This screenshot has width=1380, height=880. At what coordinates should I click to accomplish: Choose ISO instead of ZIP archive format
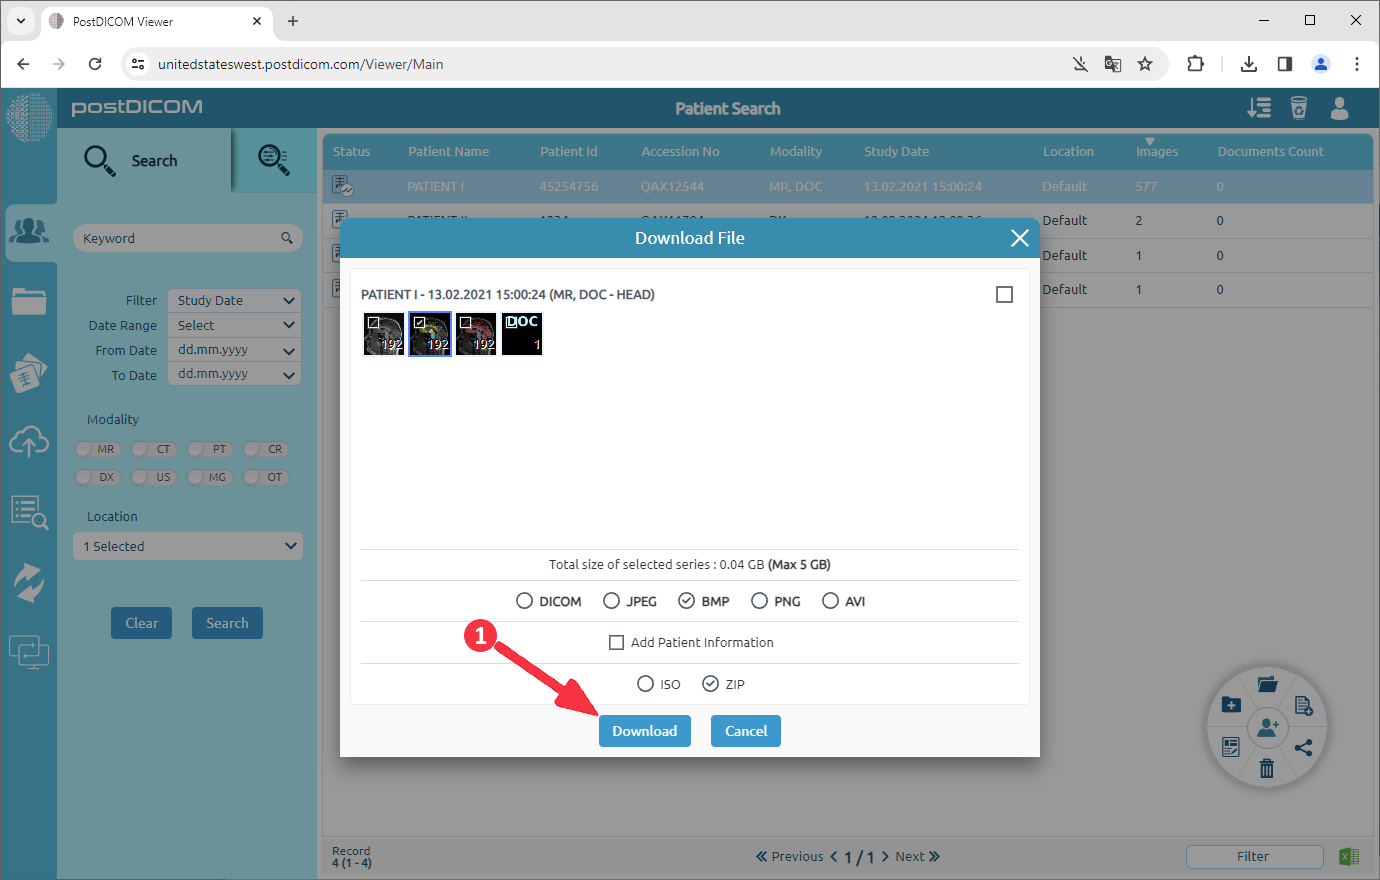(645, 684)
